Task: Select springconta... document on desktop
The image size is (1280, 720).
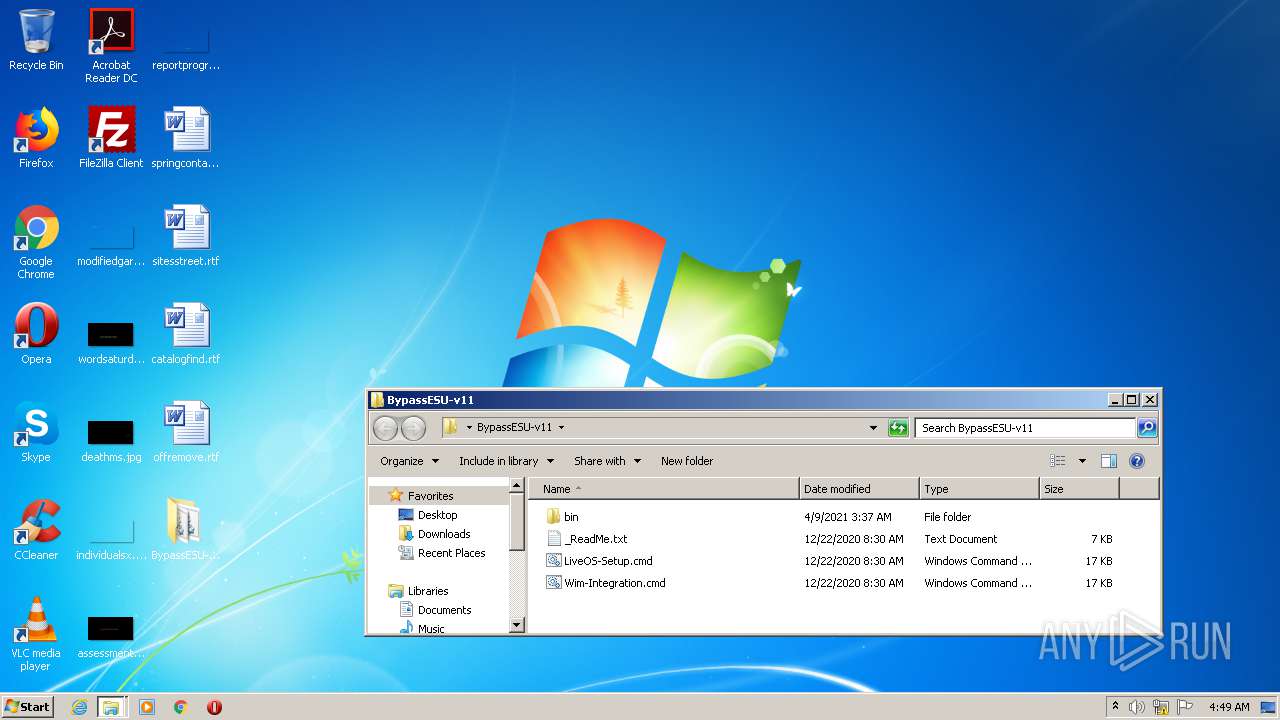Action: point(186,138)
